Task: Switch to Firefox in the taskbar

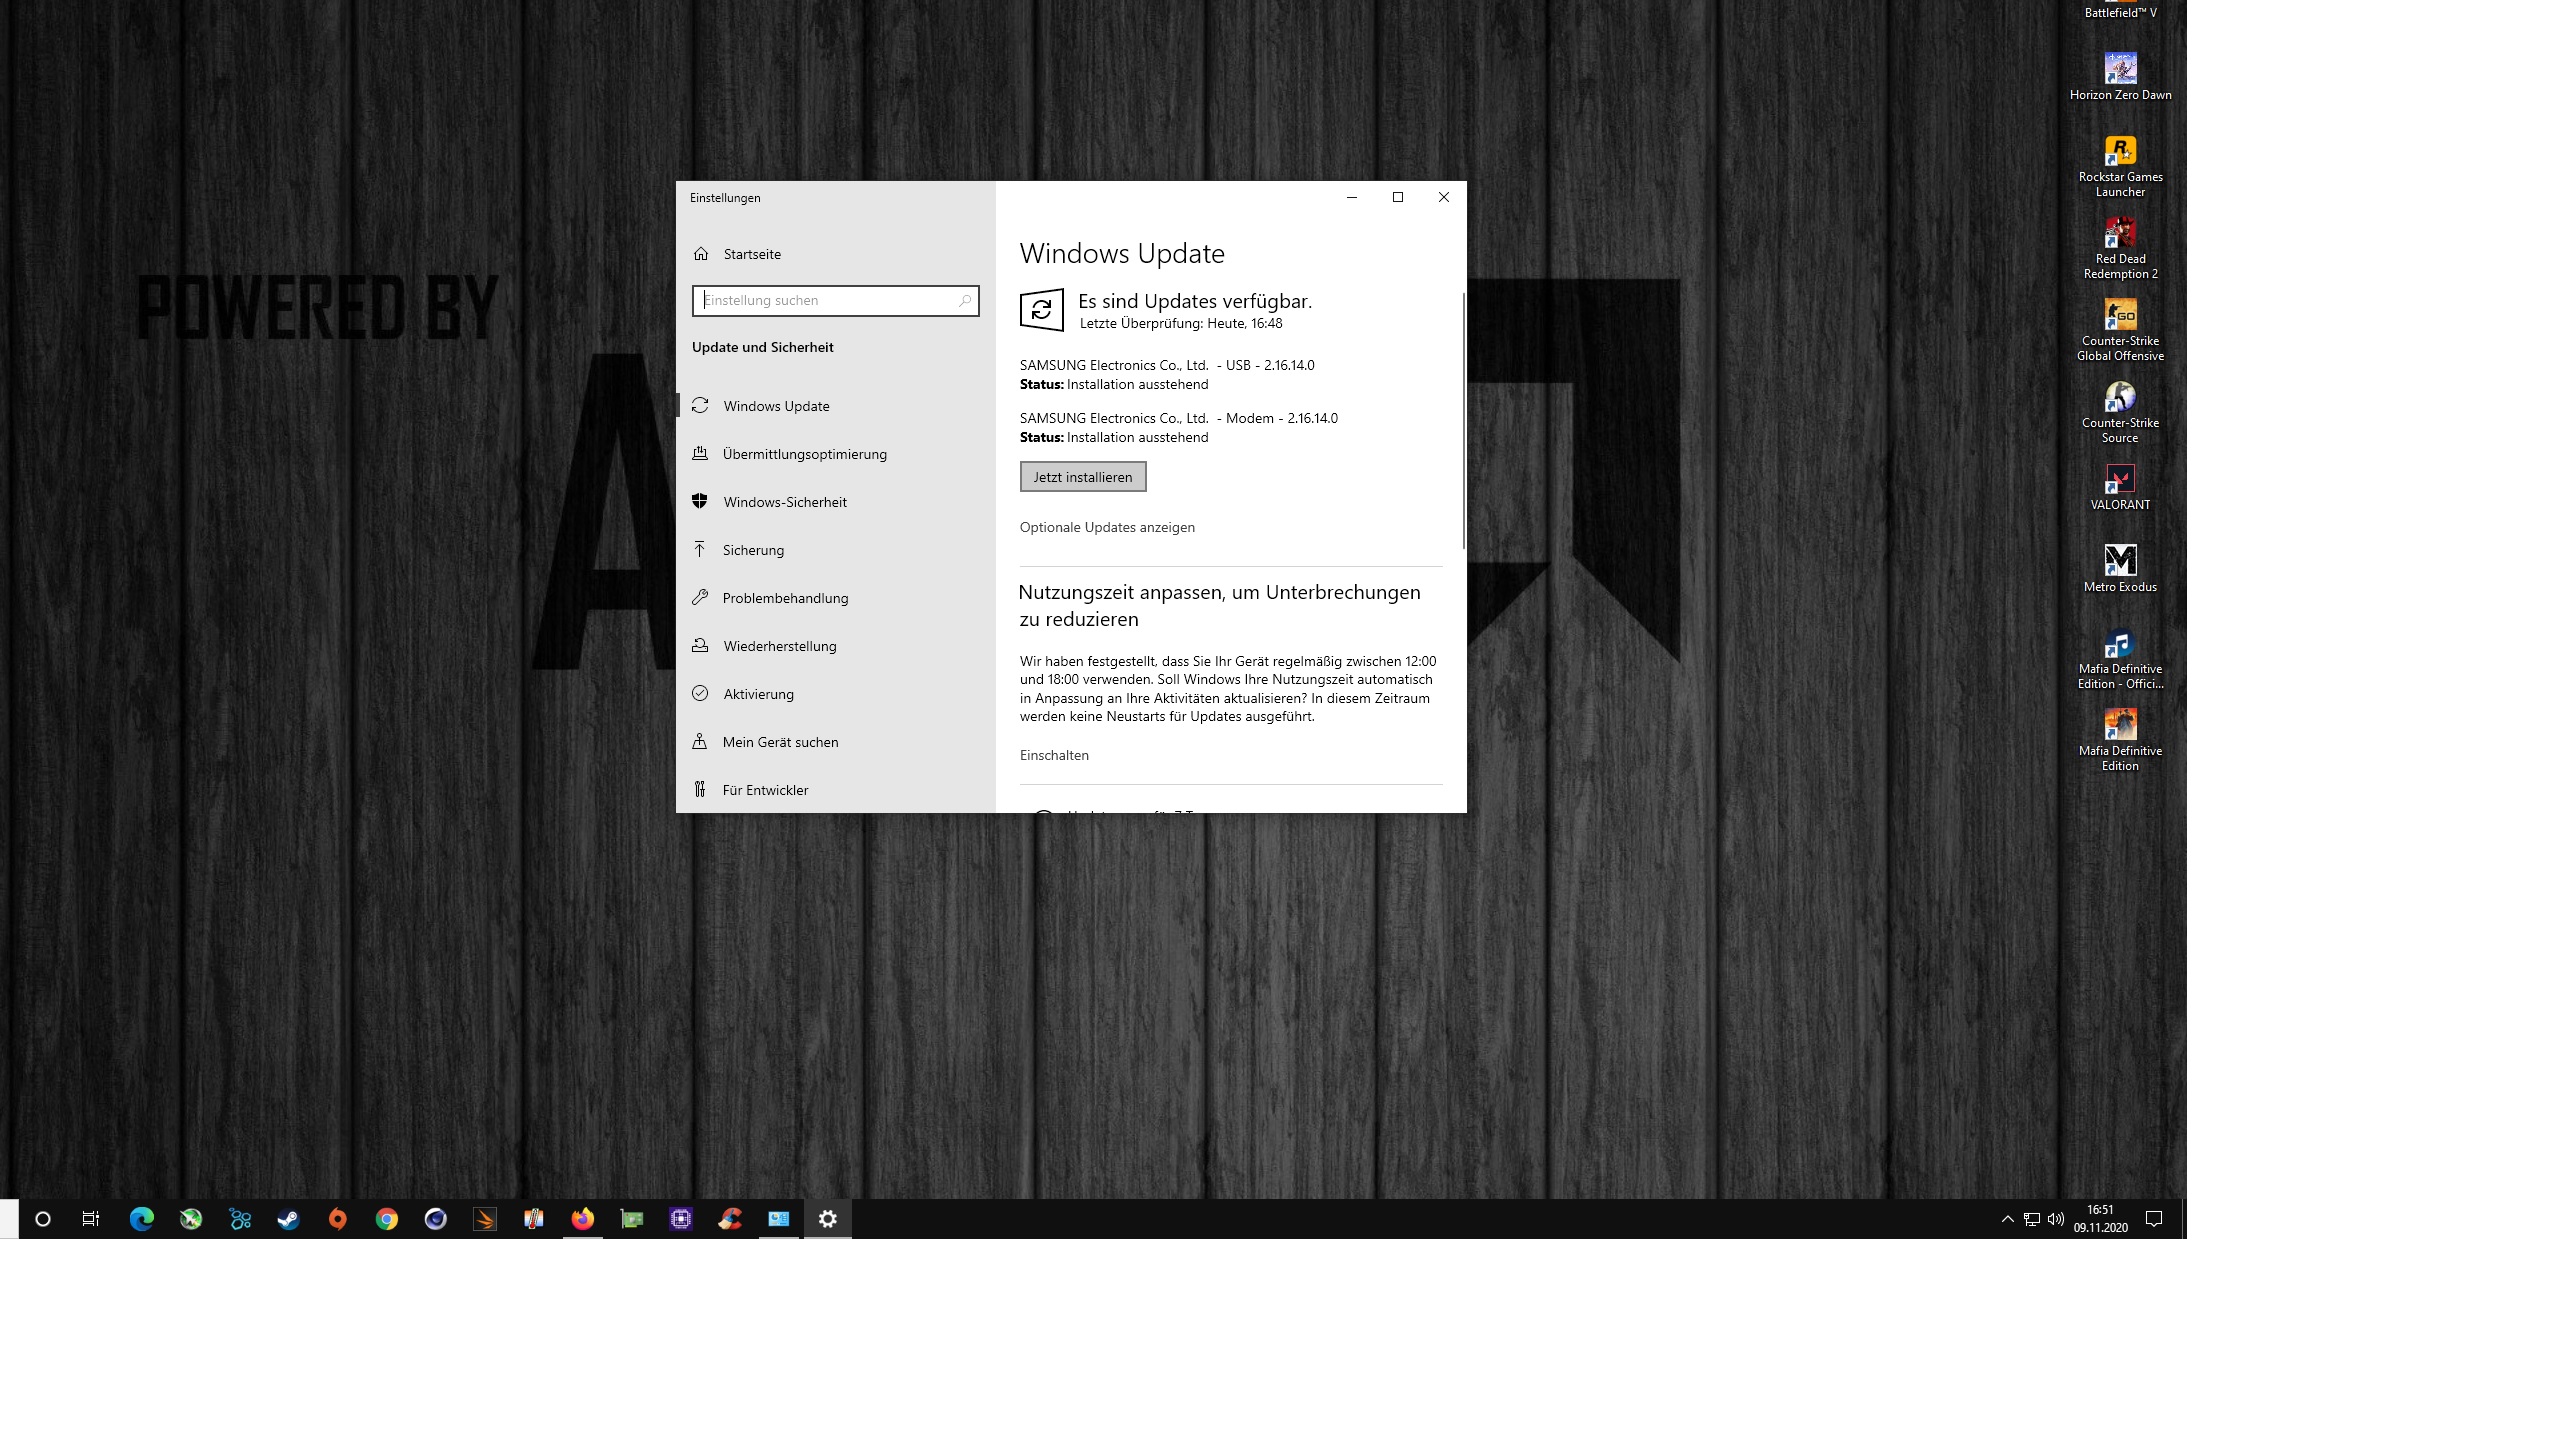Action: coord(583,1219)
